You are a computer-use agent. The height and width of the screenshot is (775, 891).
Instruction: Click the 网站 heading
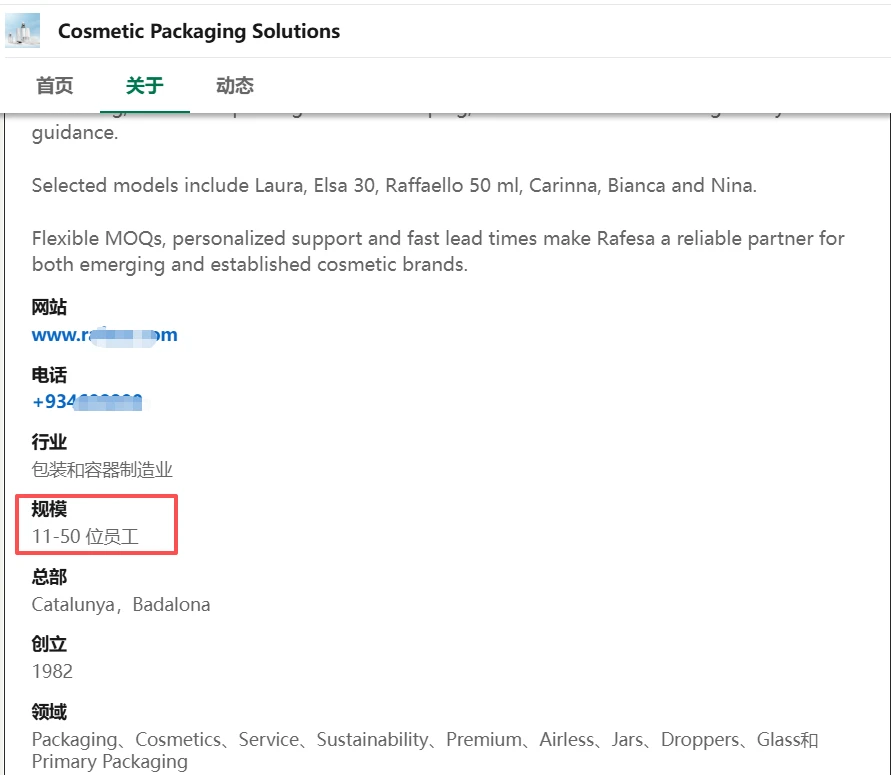click(49, 307)
